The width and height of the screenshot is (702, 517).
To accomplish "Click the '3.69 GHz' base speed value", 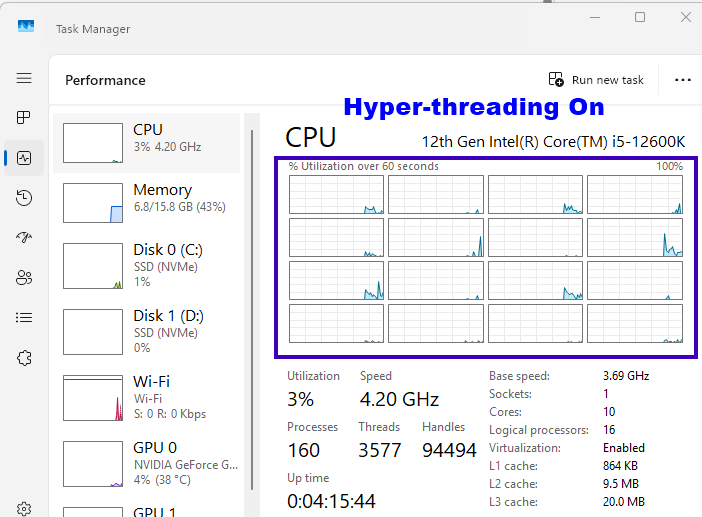I will [626, 376].
